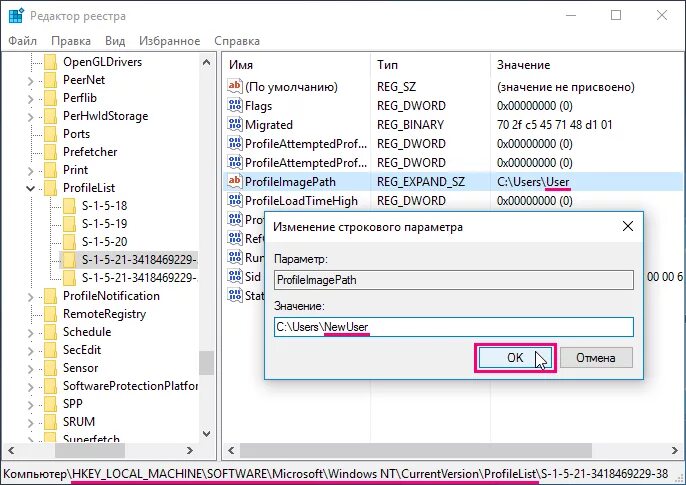Click the REG_EXPAND_SZ type cell
Screen dimensions: 686x485
(x=421, y=181)
